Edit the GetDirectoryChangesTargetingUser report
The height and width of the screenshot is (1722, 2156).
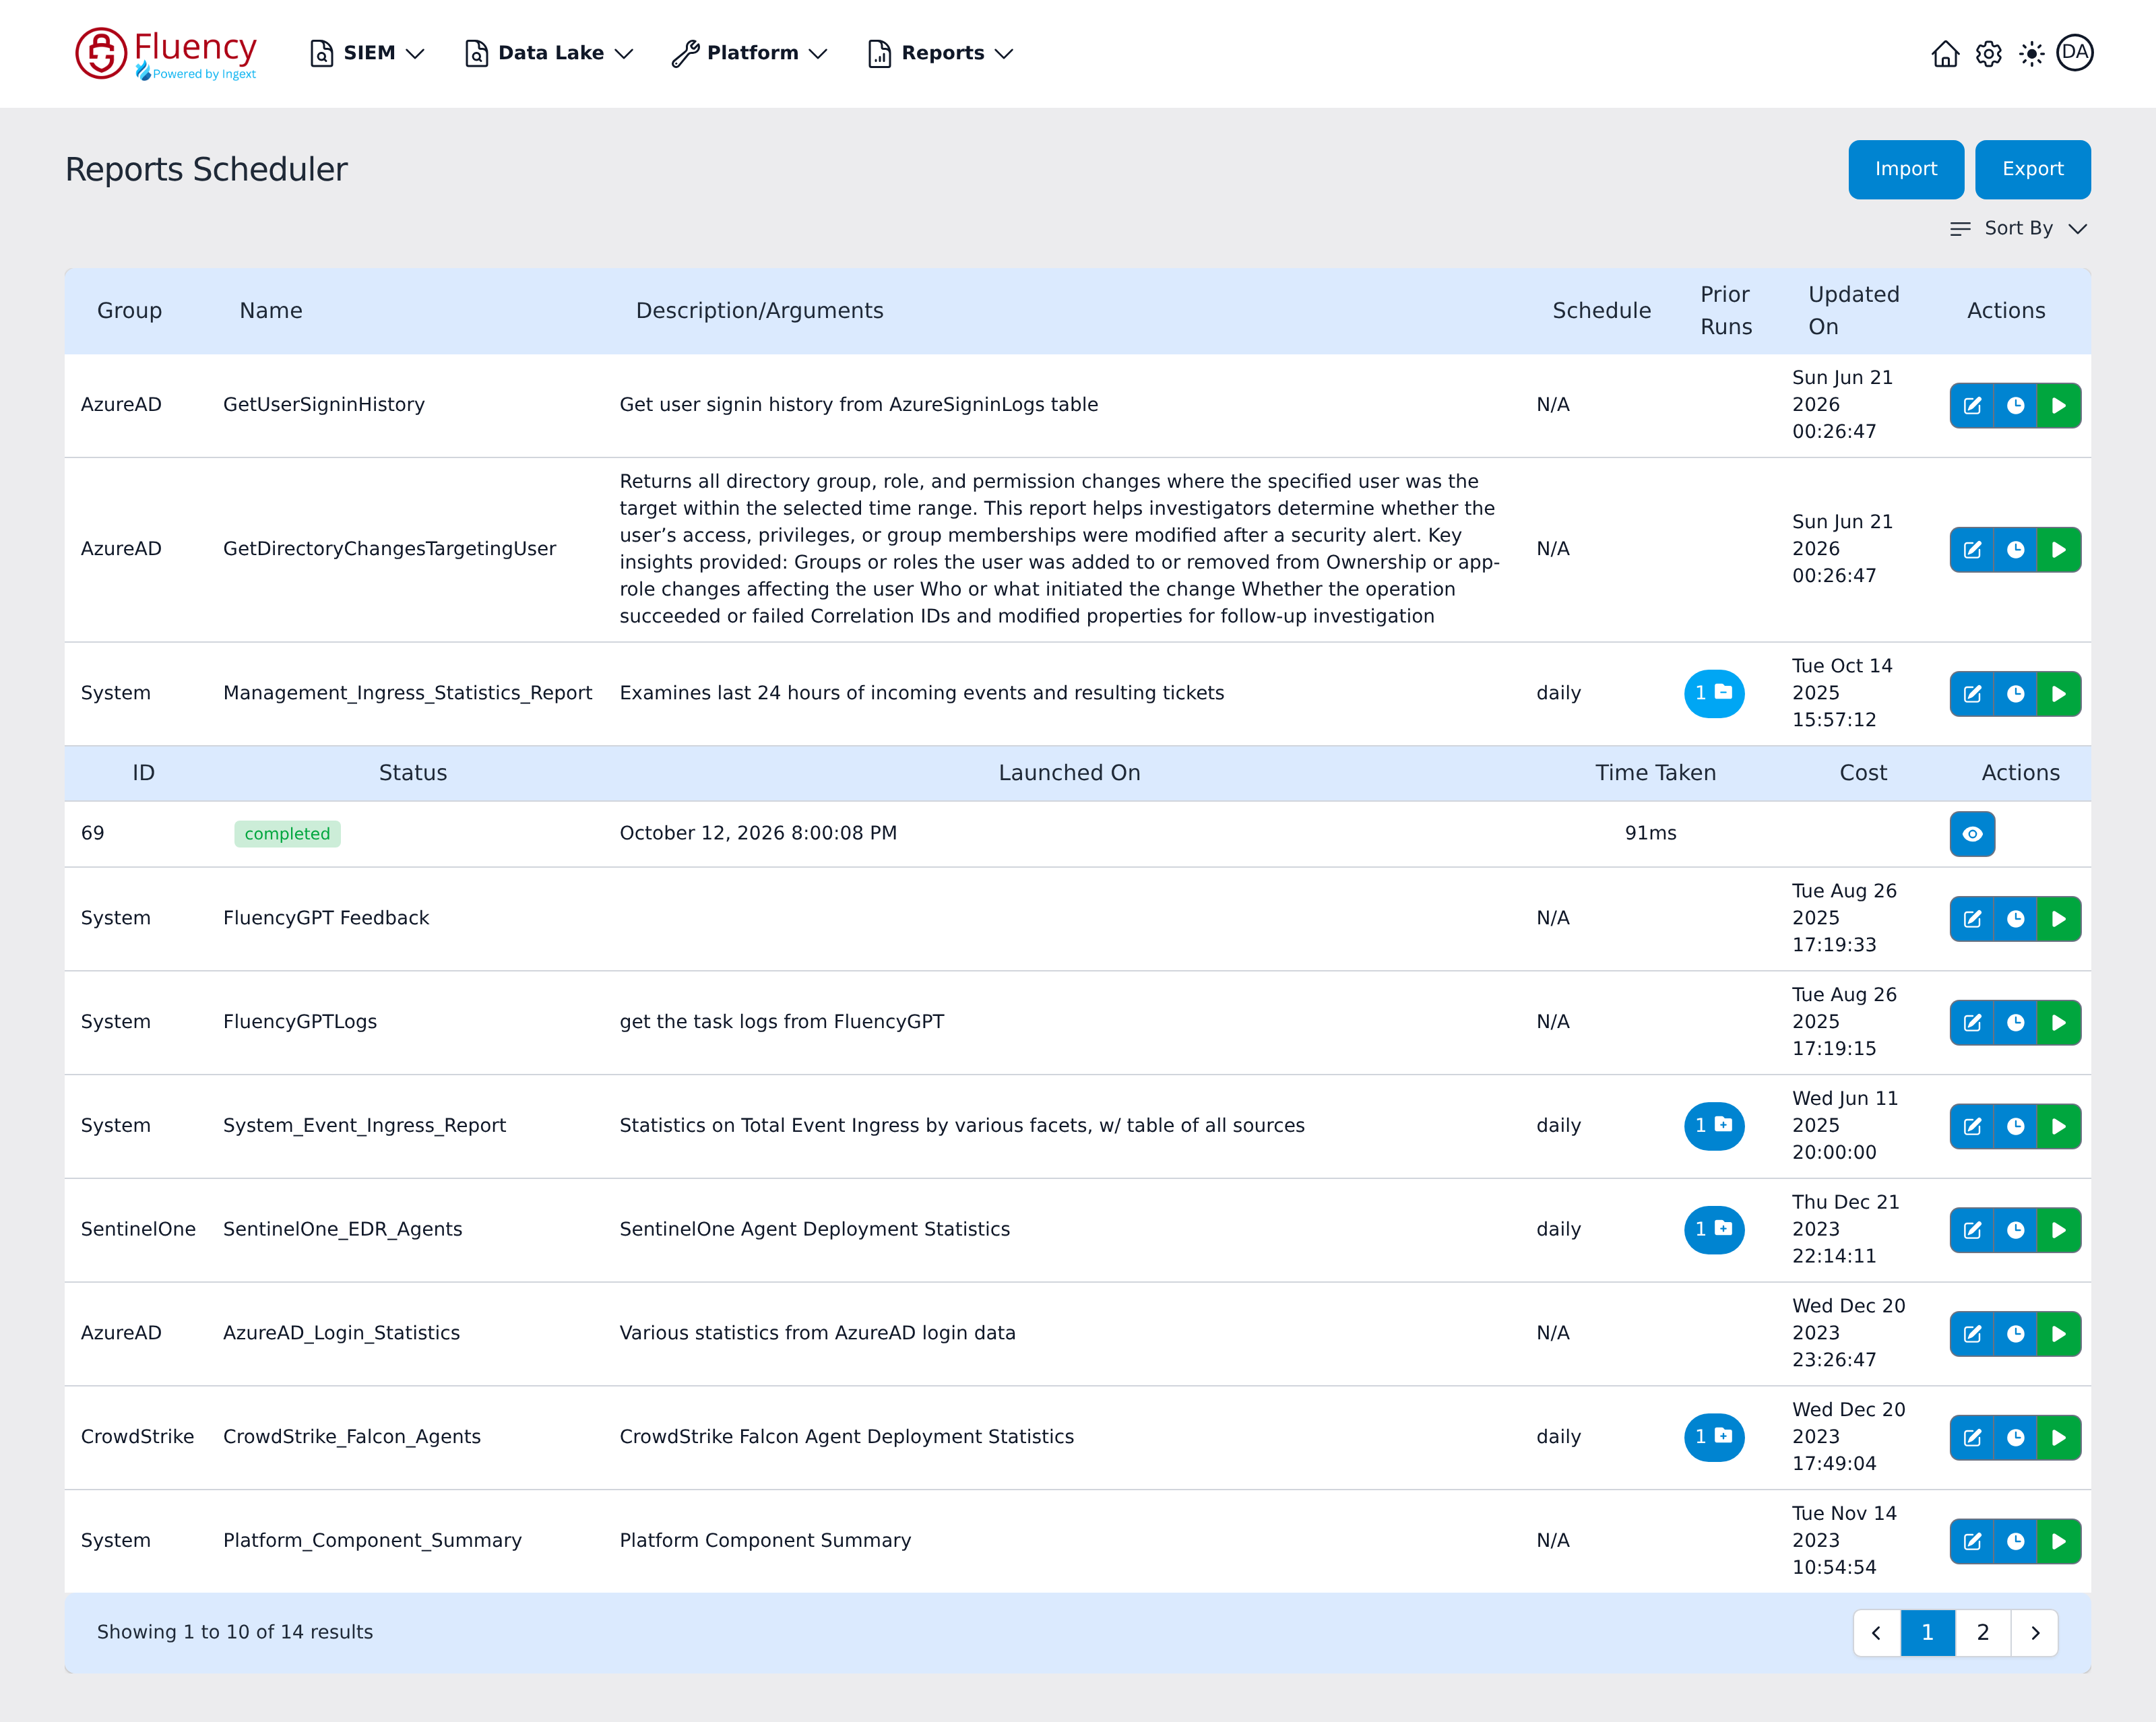[x=1972, y=549]
